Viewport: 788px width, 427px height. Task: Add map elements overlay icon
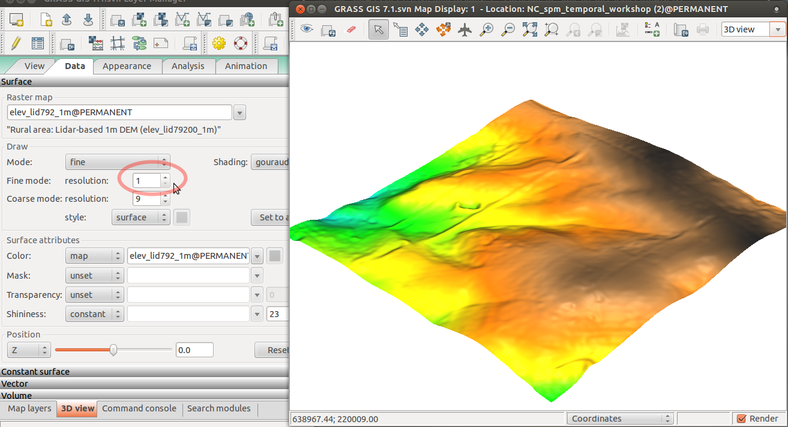tap(652, 30)
